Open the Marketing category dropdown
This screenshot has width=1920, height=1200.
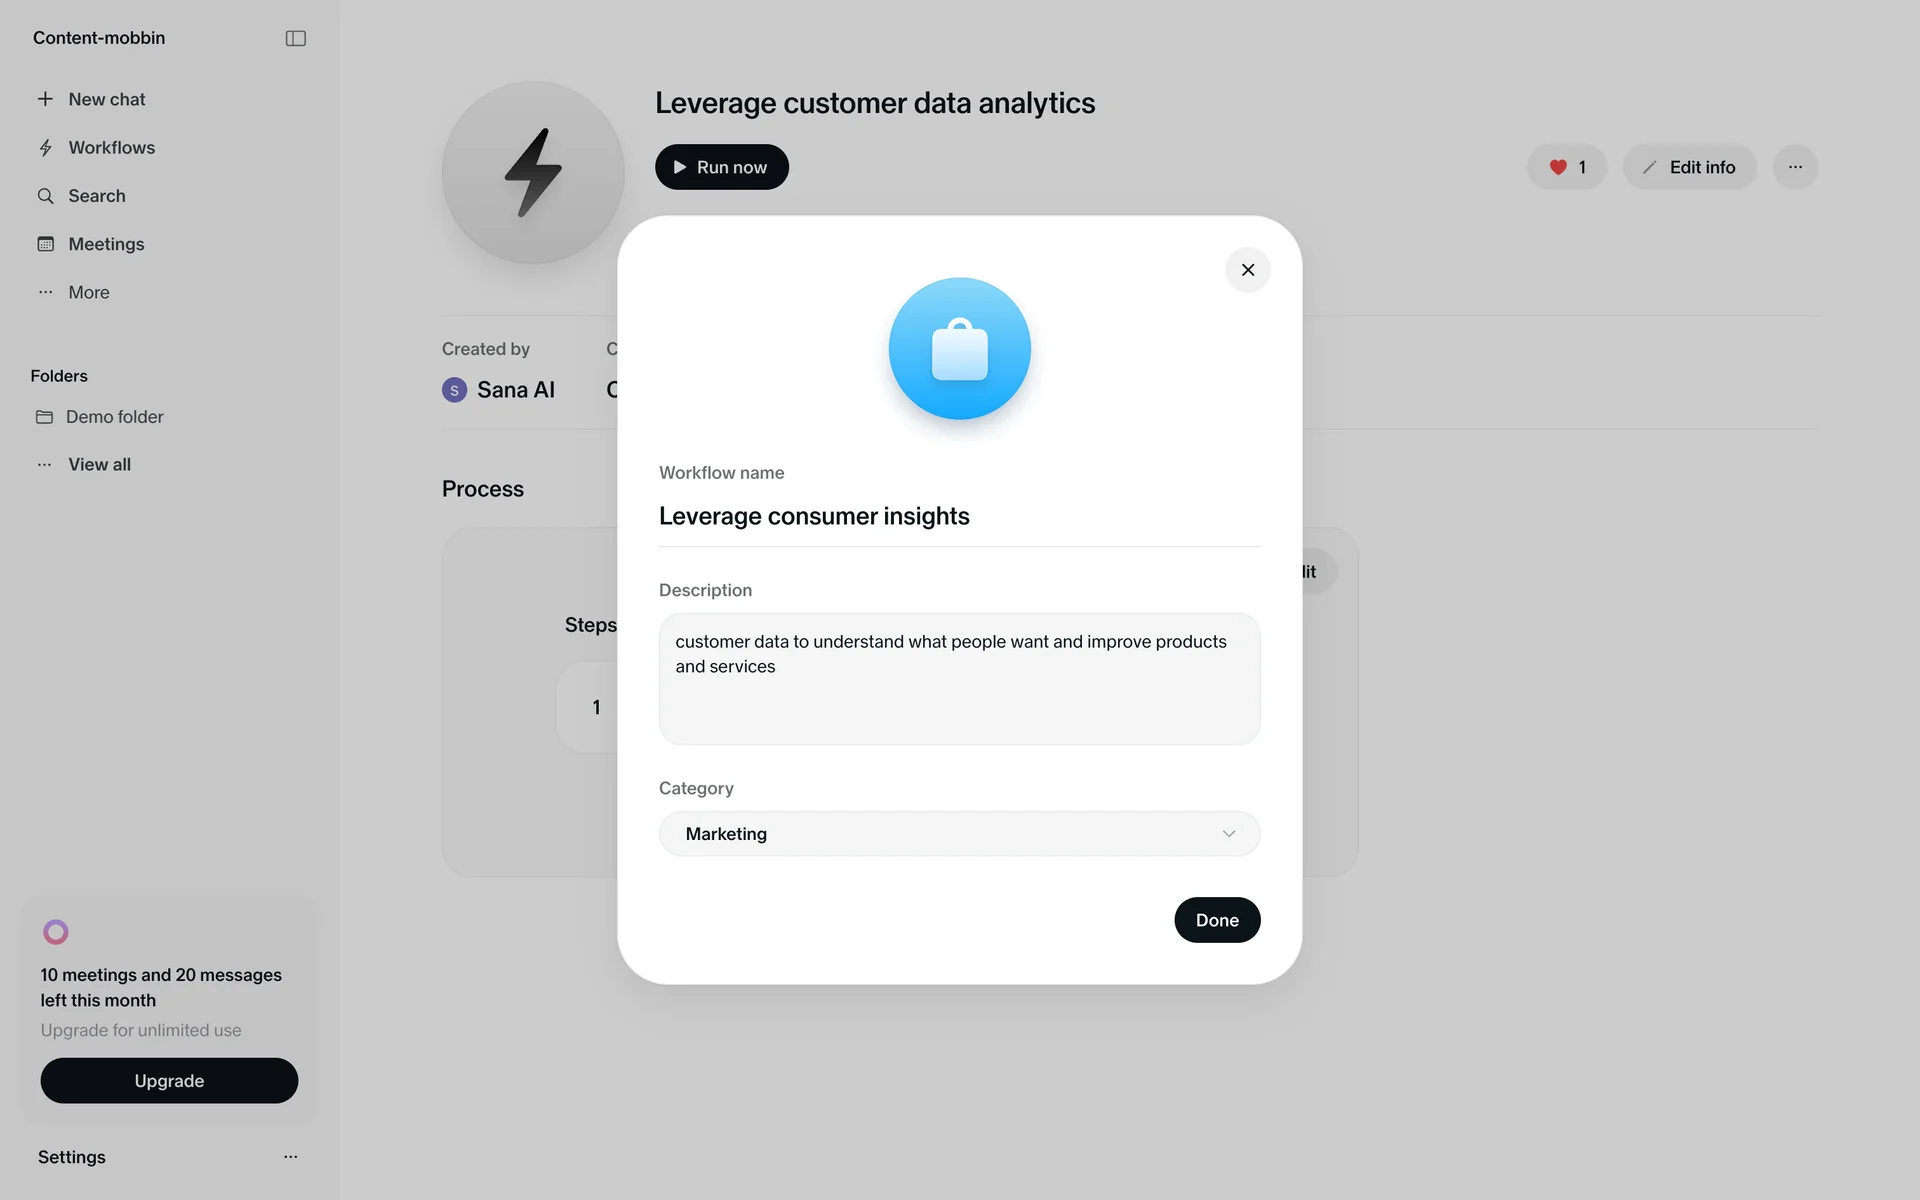(959, 834)
